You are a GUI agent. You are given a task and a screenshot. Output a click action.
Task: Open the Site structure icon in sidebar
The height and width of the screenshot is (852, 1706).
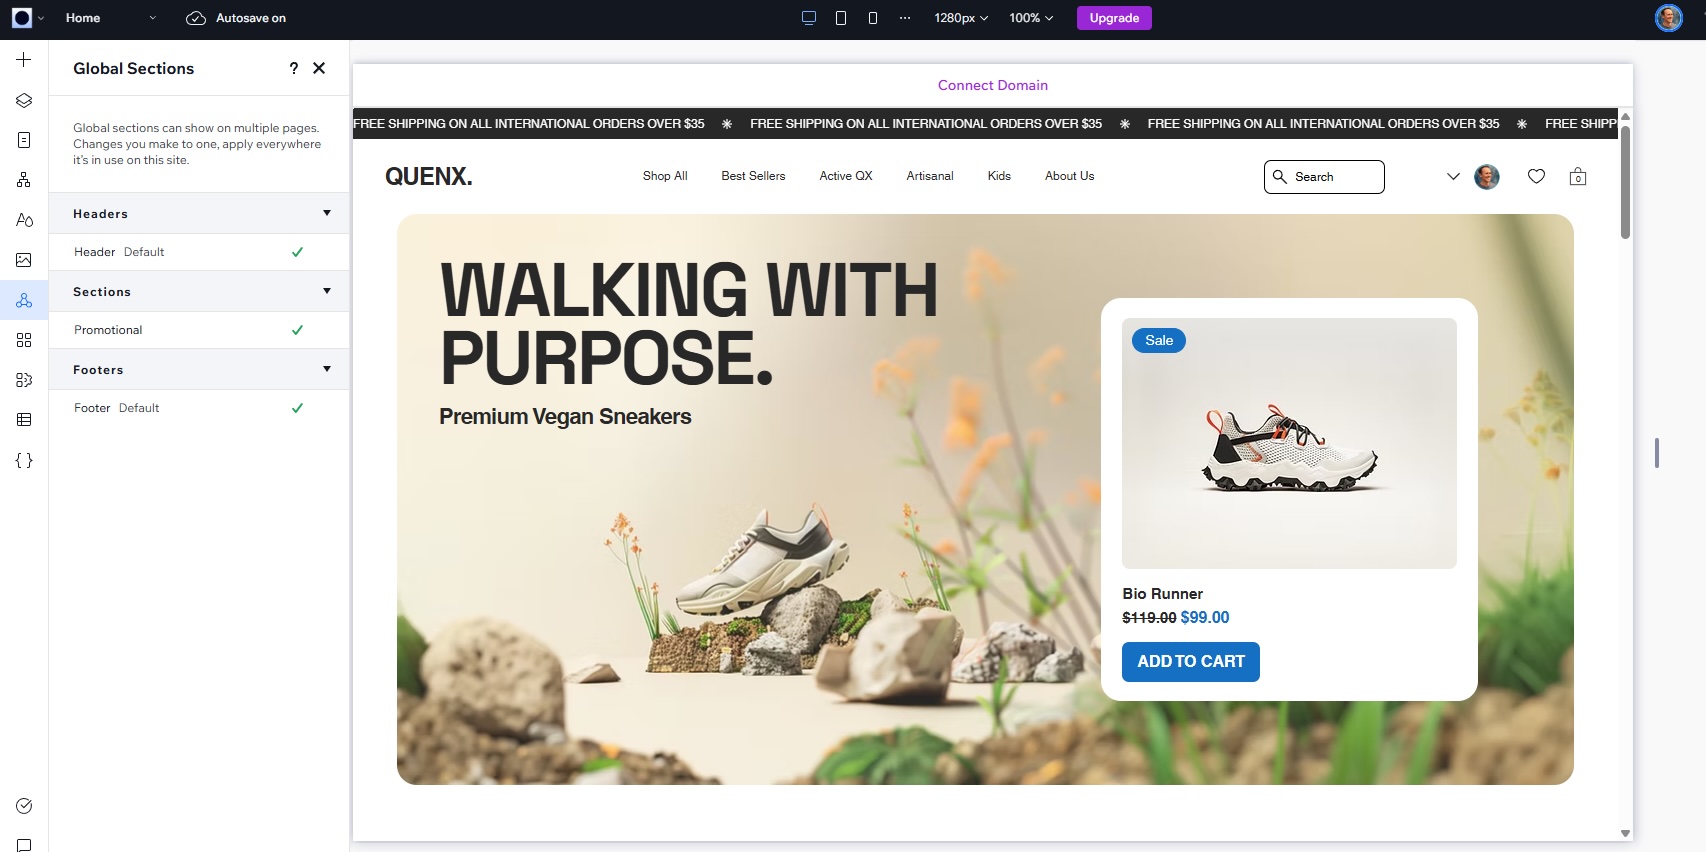tap(24, 180)
